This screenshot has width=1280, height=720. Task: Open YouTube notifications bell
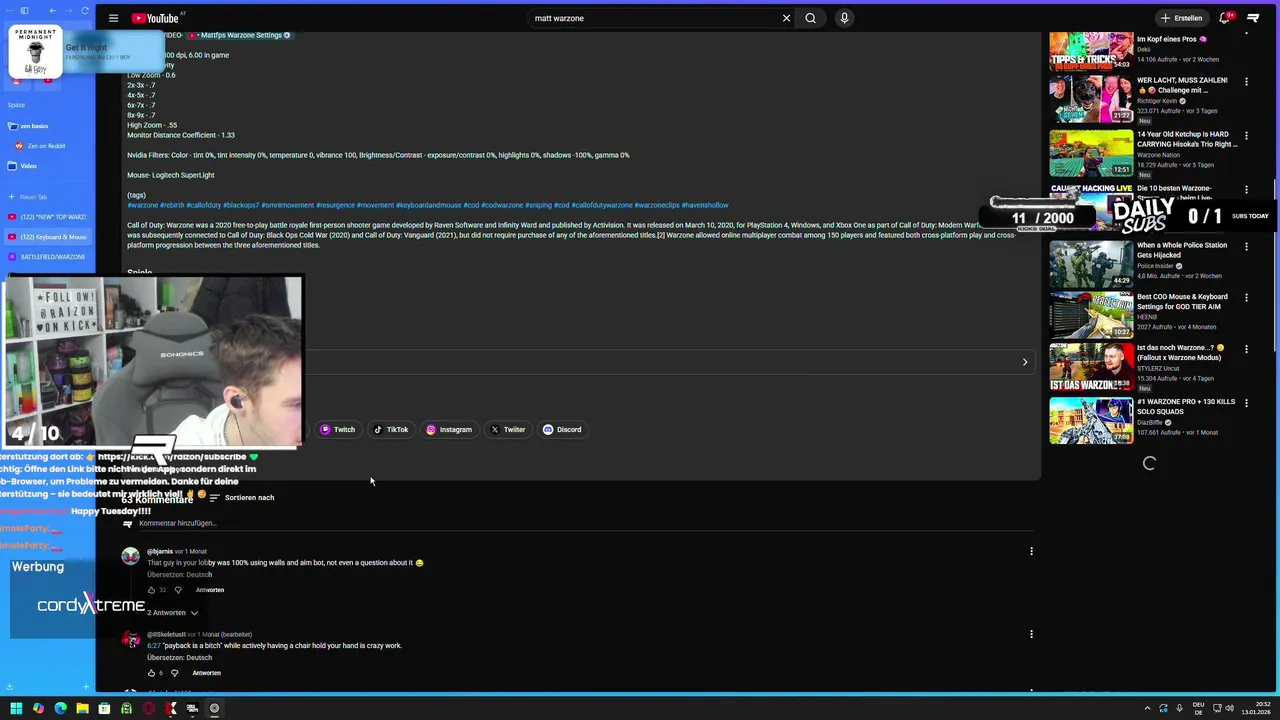(1224, 18)
